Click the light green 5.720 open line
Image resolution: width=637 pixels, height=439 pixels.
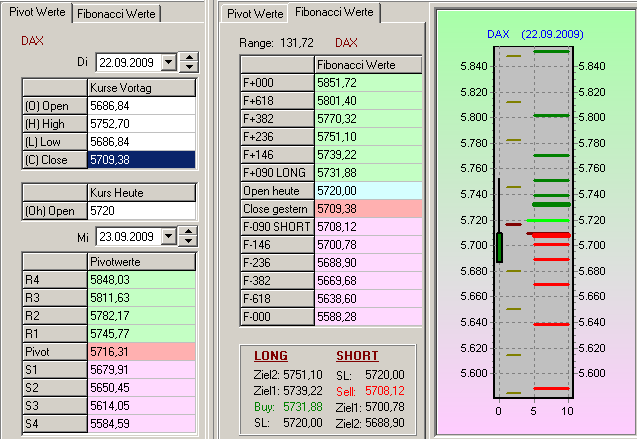[x=548, y=220]
